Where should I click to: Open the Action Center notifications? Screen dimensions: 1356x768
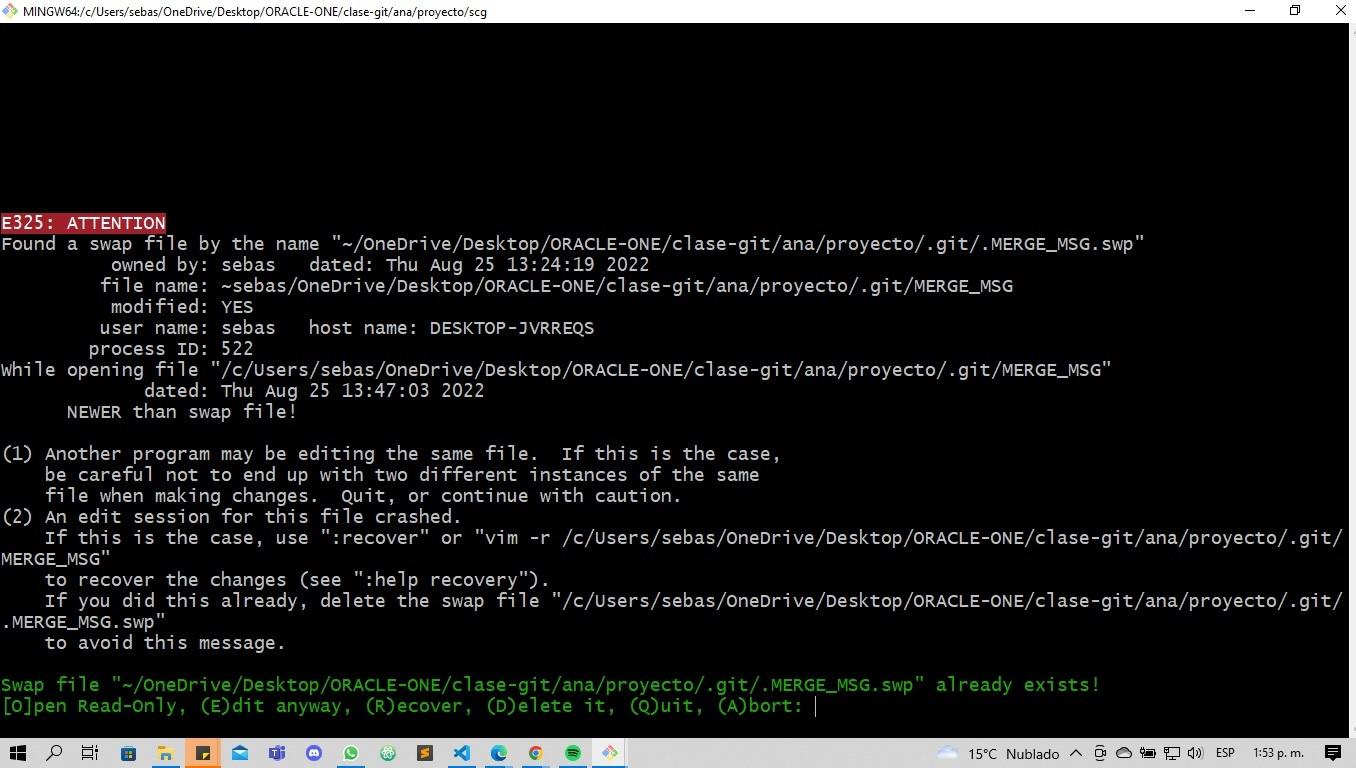tap(1333, 753)
